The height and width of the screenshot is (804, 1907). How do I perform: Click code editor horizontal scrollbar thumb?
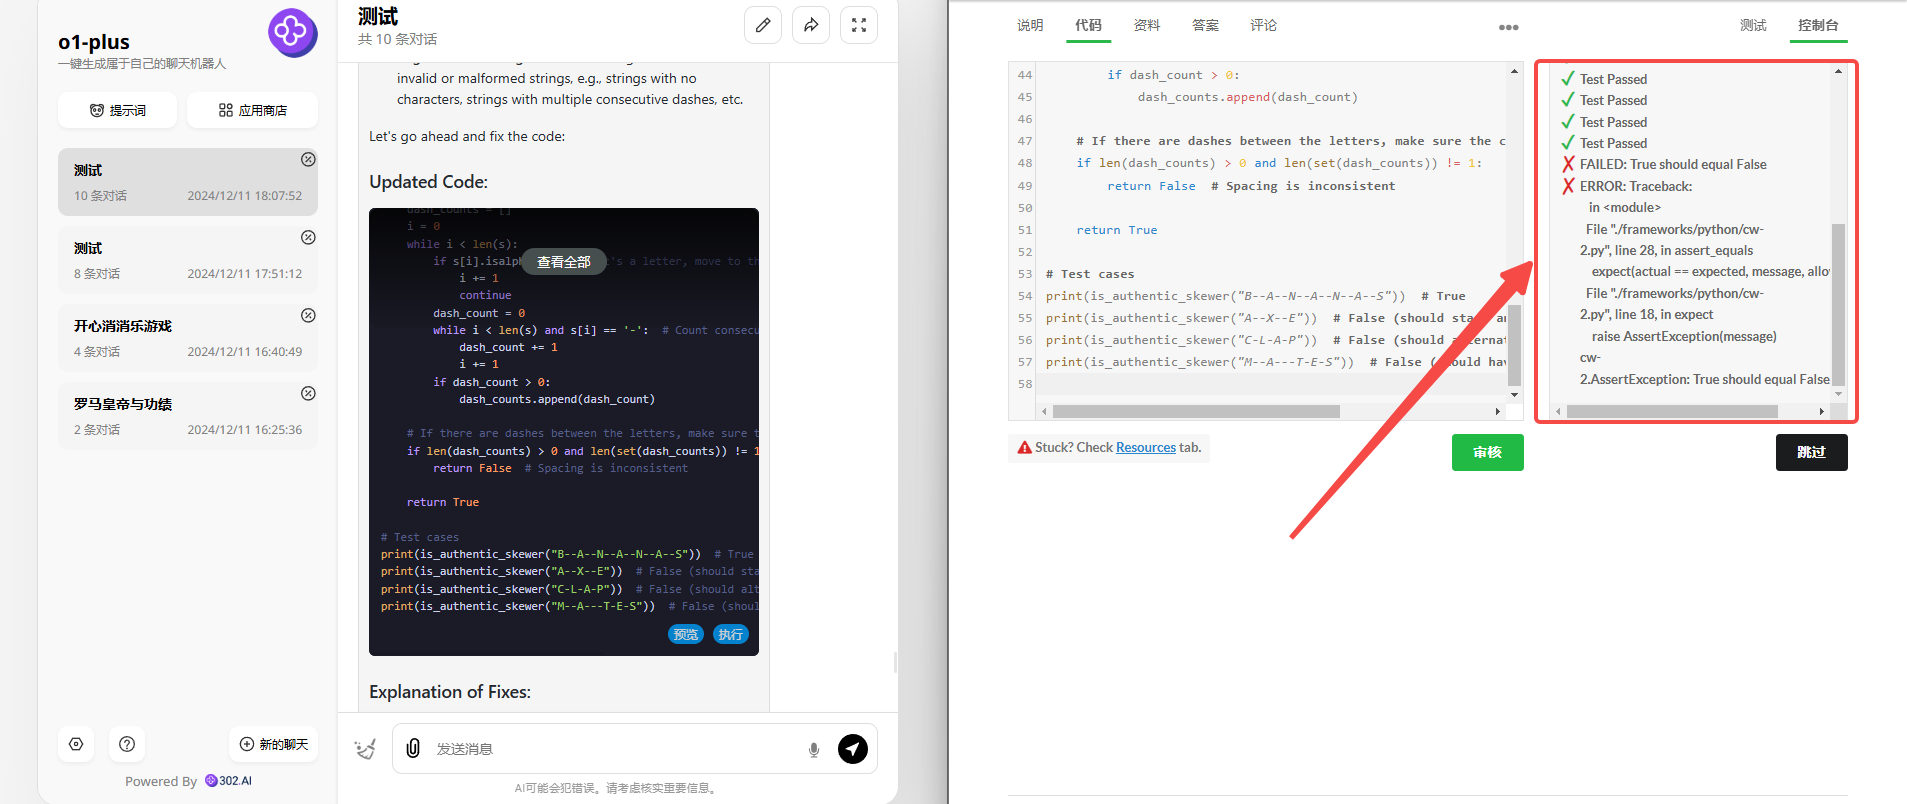click(x=1196, y=411)
